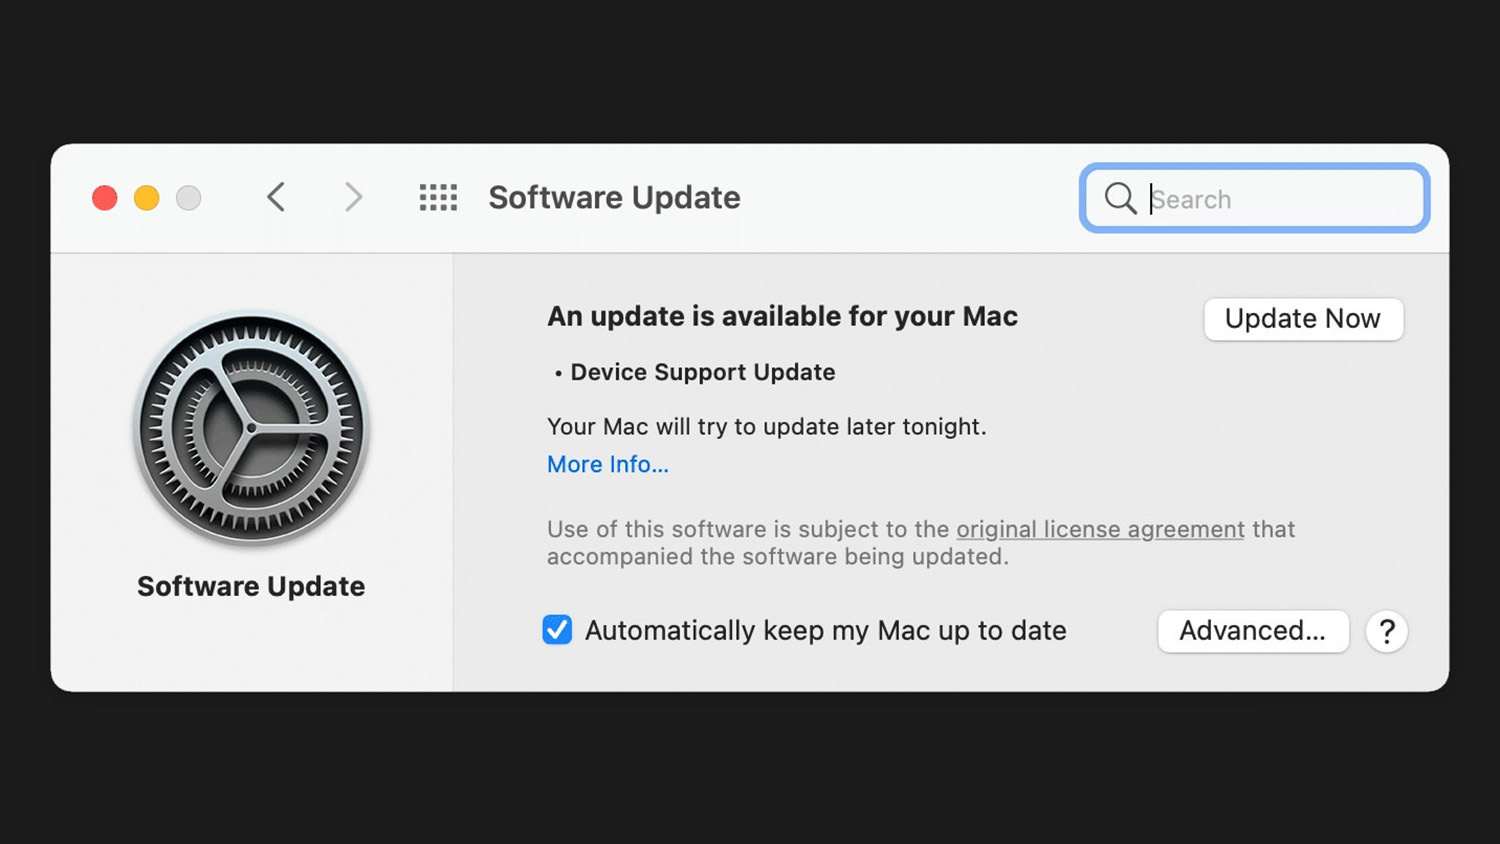Close the window with the red button

point(105,198)
